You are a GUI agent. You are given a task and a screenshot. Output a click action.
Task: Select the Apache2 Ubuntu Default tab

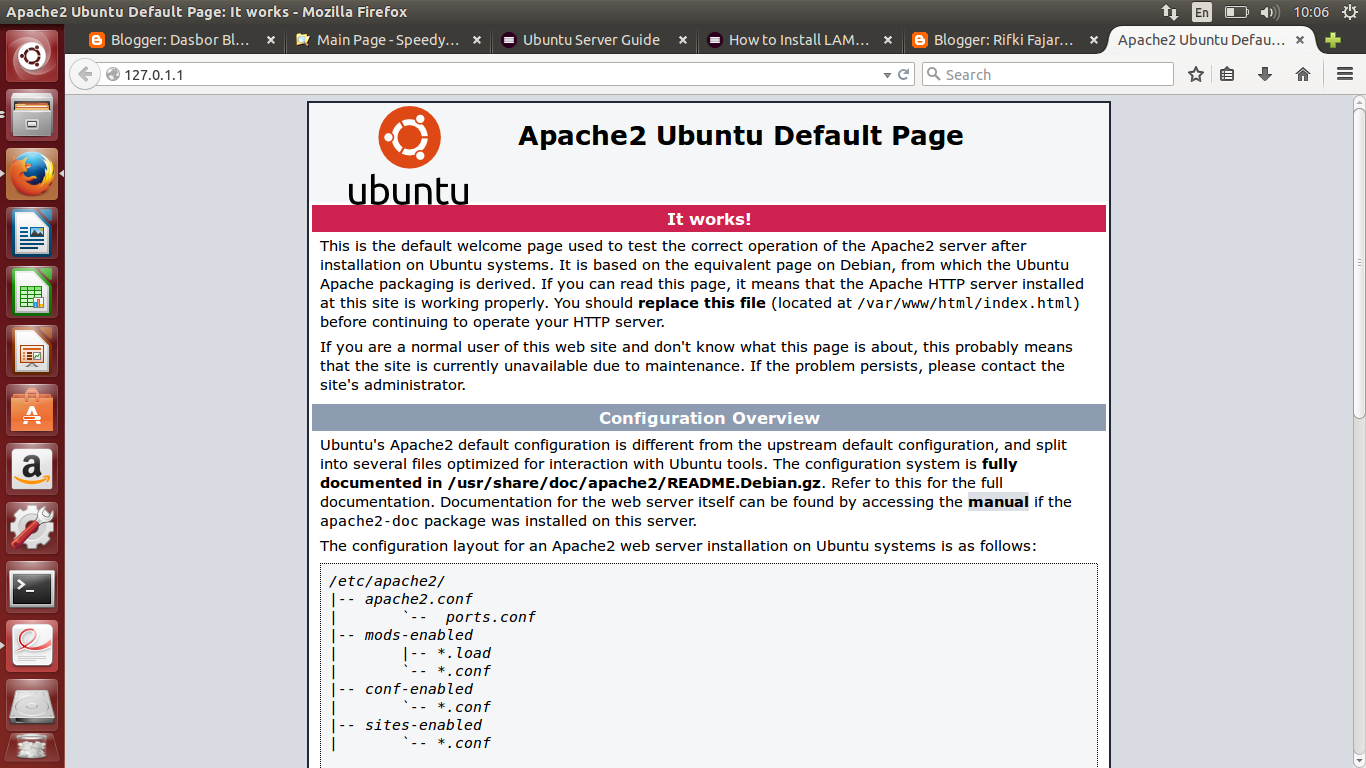(x=1201, y=40)
